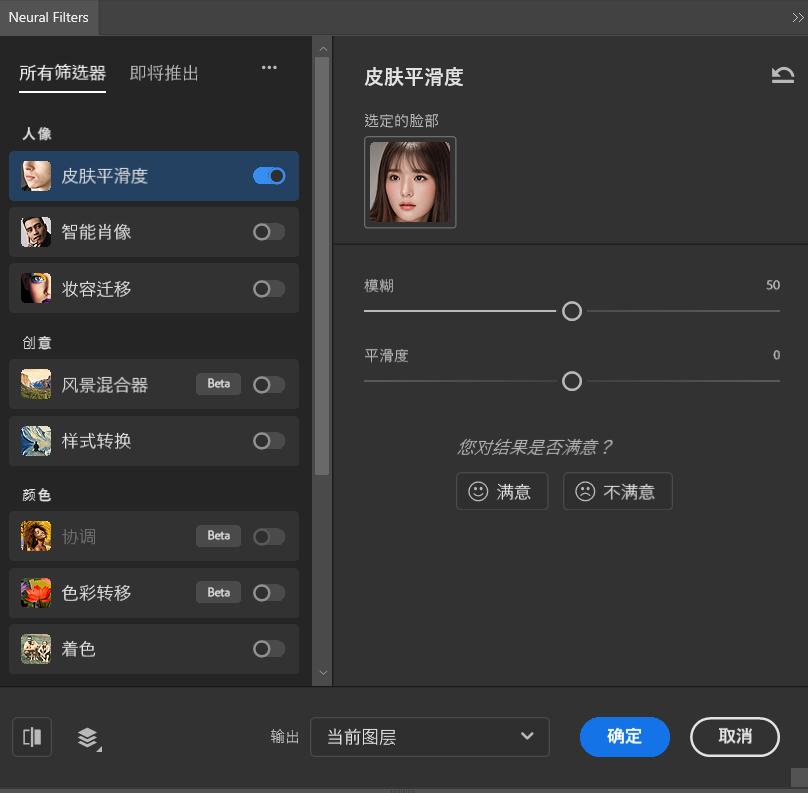Screen dimensions: 808x793
Task: Enable the 智能肖像 filter toggle
Action: click(x=267, y=232)
